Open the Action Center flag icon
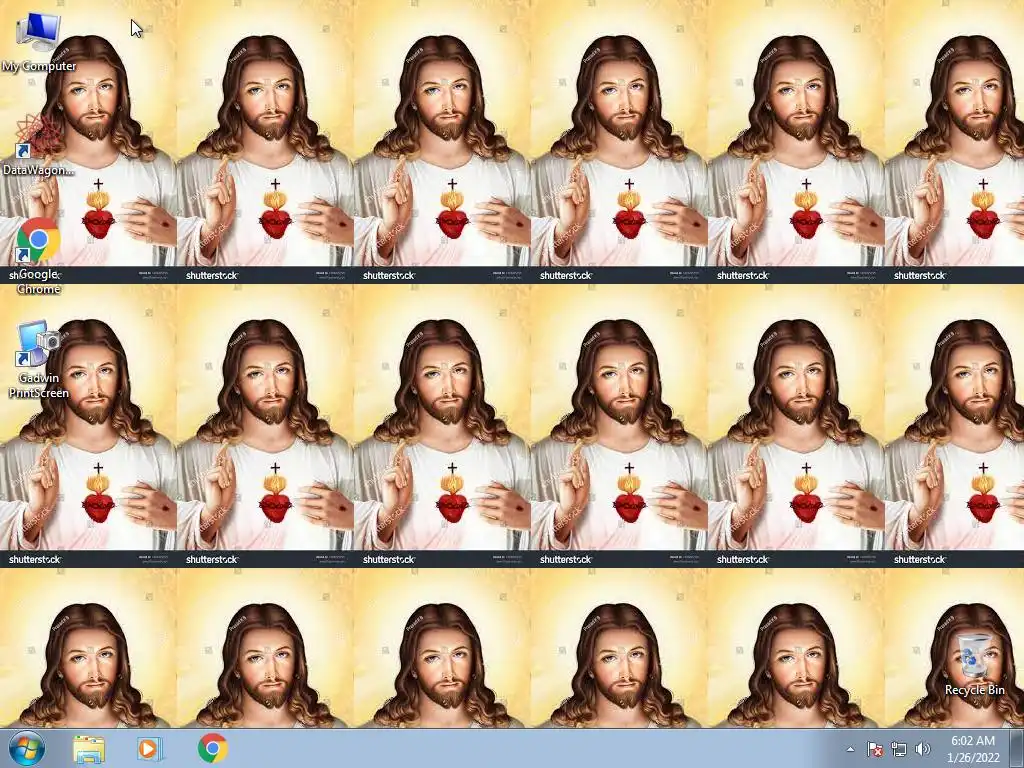The image size is (1024, 768). pos(875,750)
